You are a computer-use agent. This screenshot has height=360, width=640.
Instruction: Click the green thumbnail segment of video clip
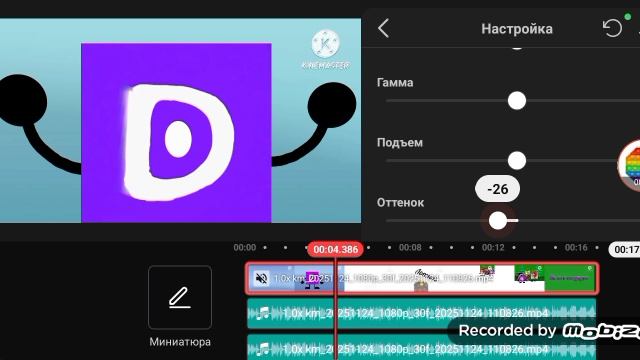pyautogui.click(x=569, y=278)
